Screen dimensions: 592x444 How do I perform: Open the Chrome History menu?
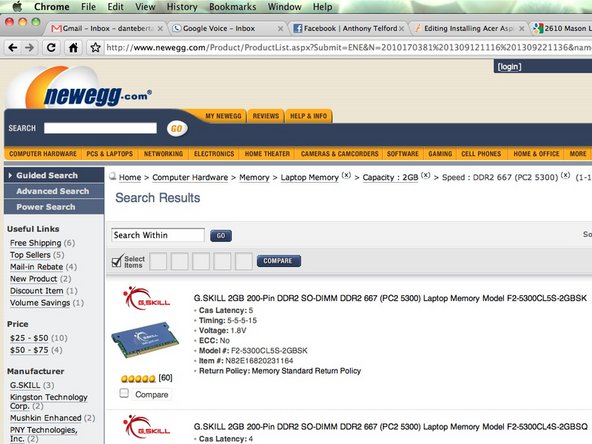point(182,7)
